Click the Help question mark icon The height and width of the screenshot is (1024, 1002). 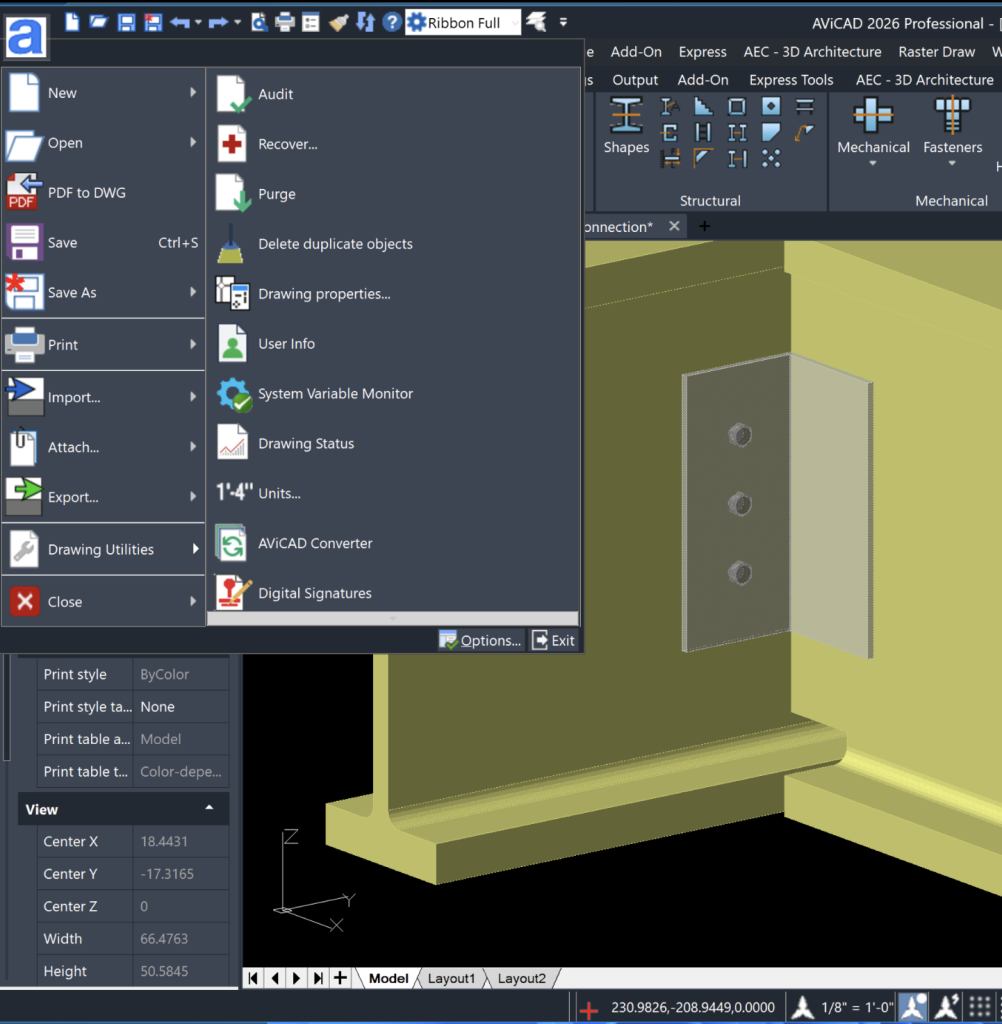click(x=391, y=23)
